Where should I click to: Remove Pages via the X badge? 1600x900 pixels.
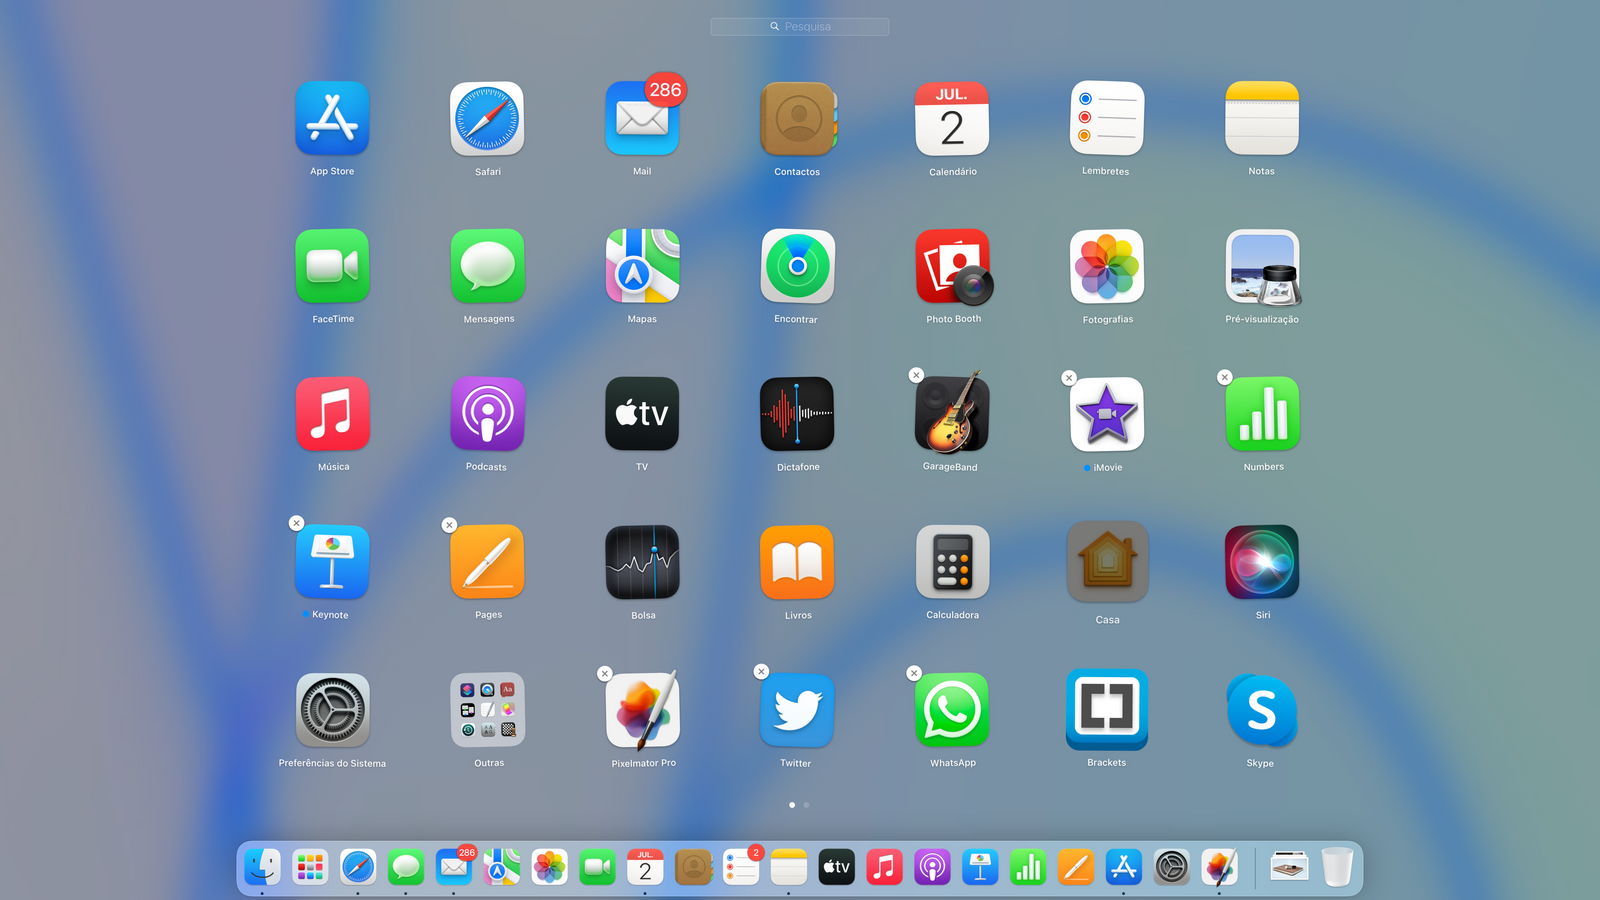click(450, 525)
